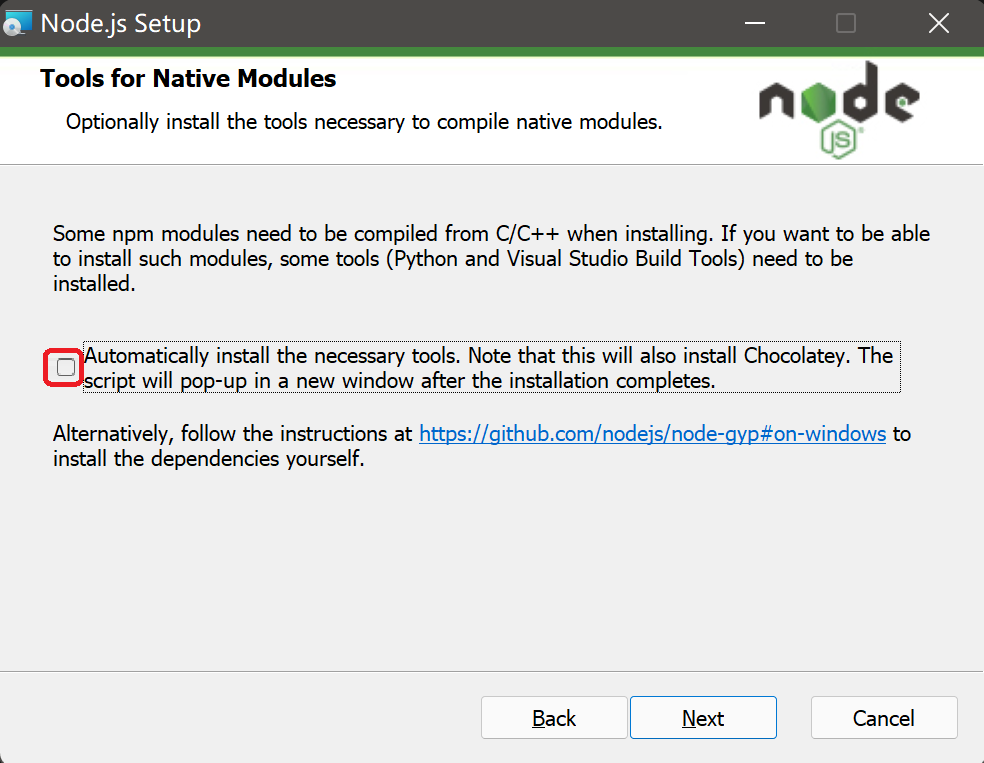Cancel the Node.js installation
Viewport: 984px width, 763px height.
884,718
